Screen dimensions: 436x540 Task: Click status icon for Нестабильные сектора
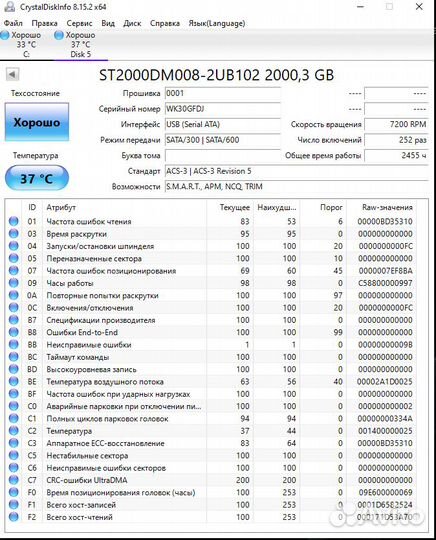(14, 455)
